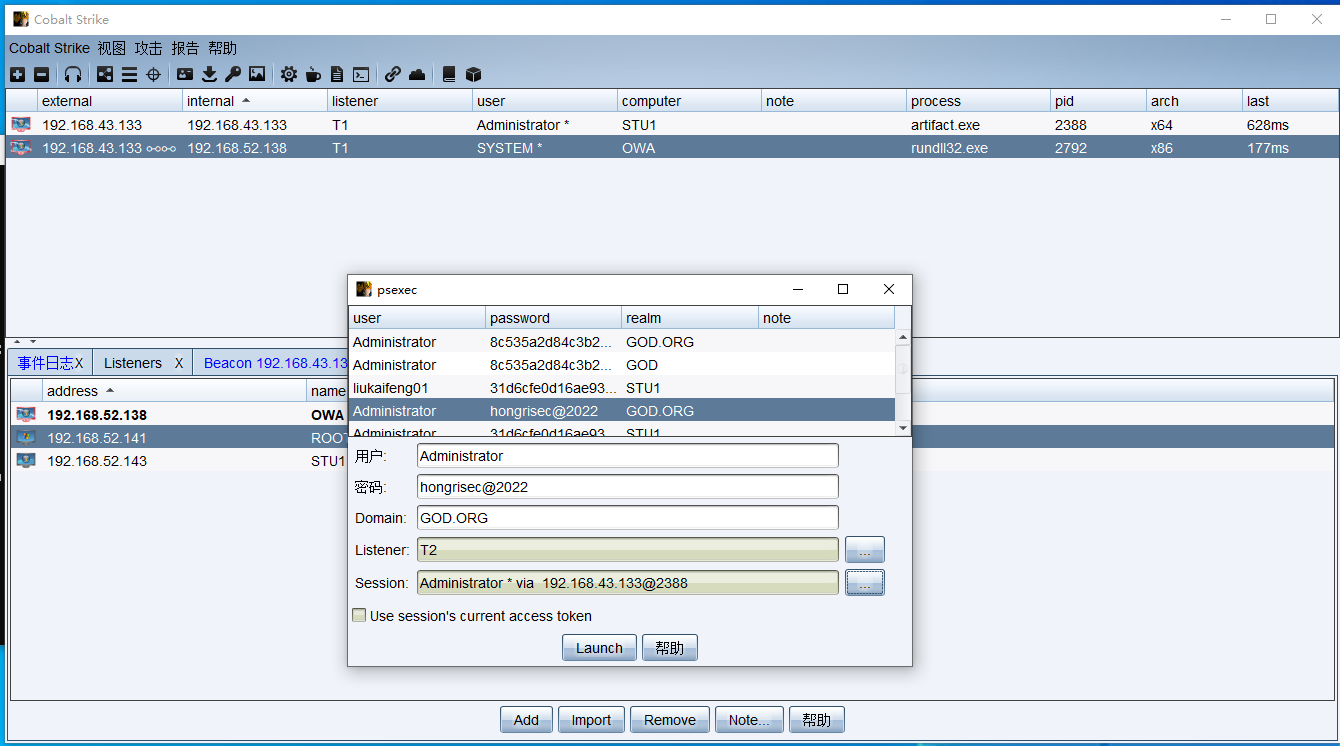Click the document icon for Office macro
Viewport: 1340px width, 746px height.
pos(337,74)
